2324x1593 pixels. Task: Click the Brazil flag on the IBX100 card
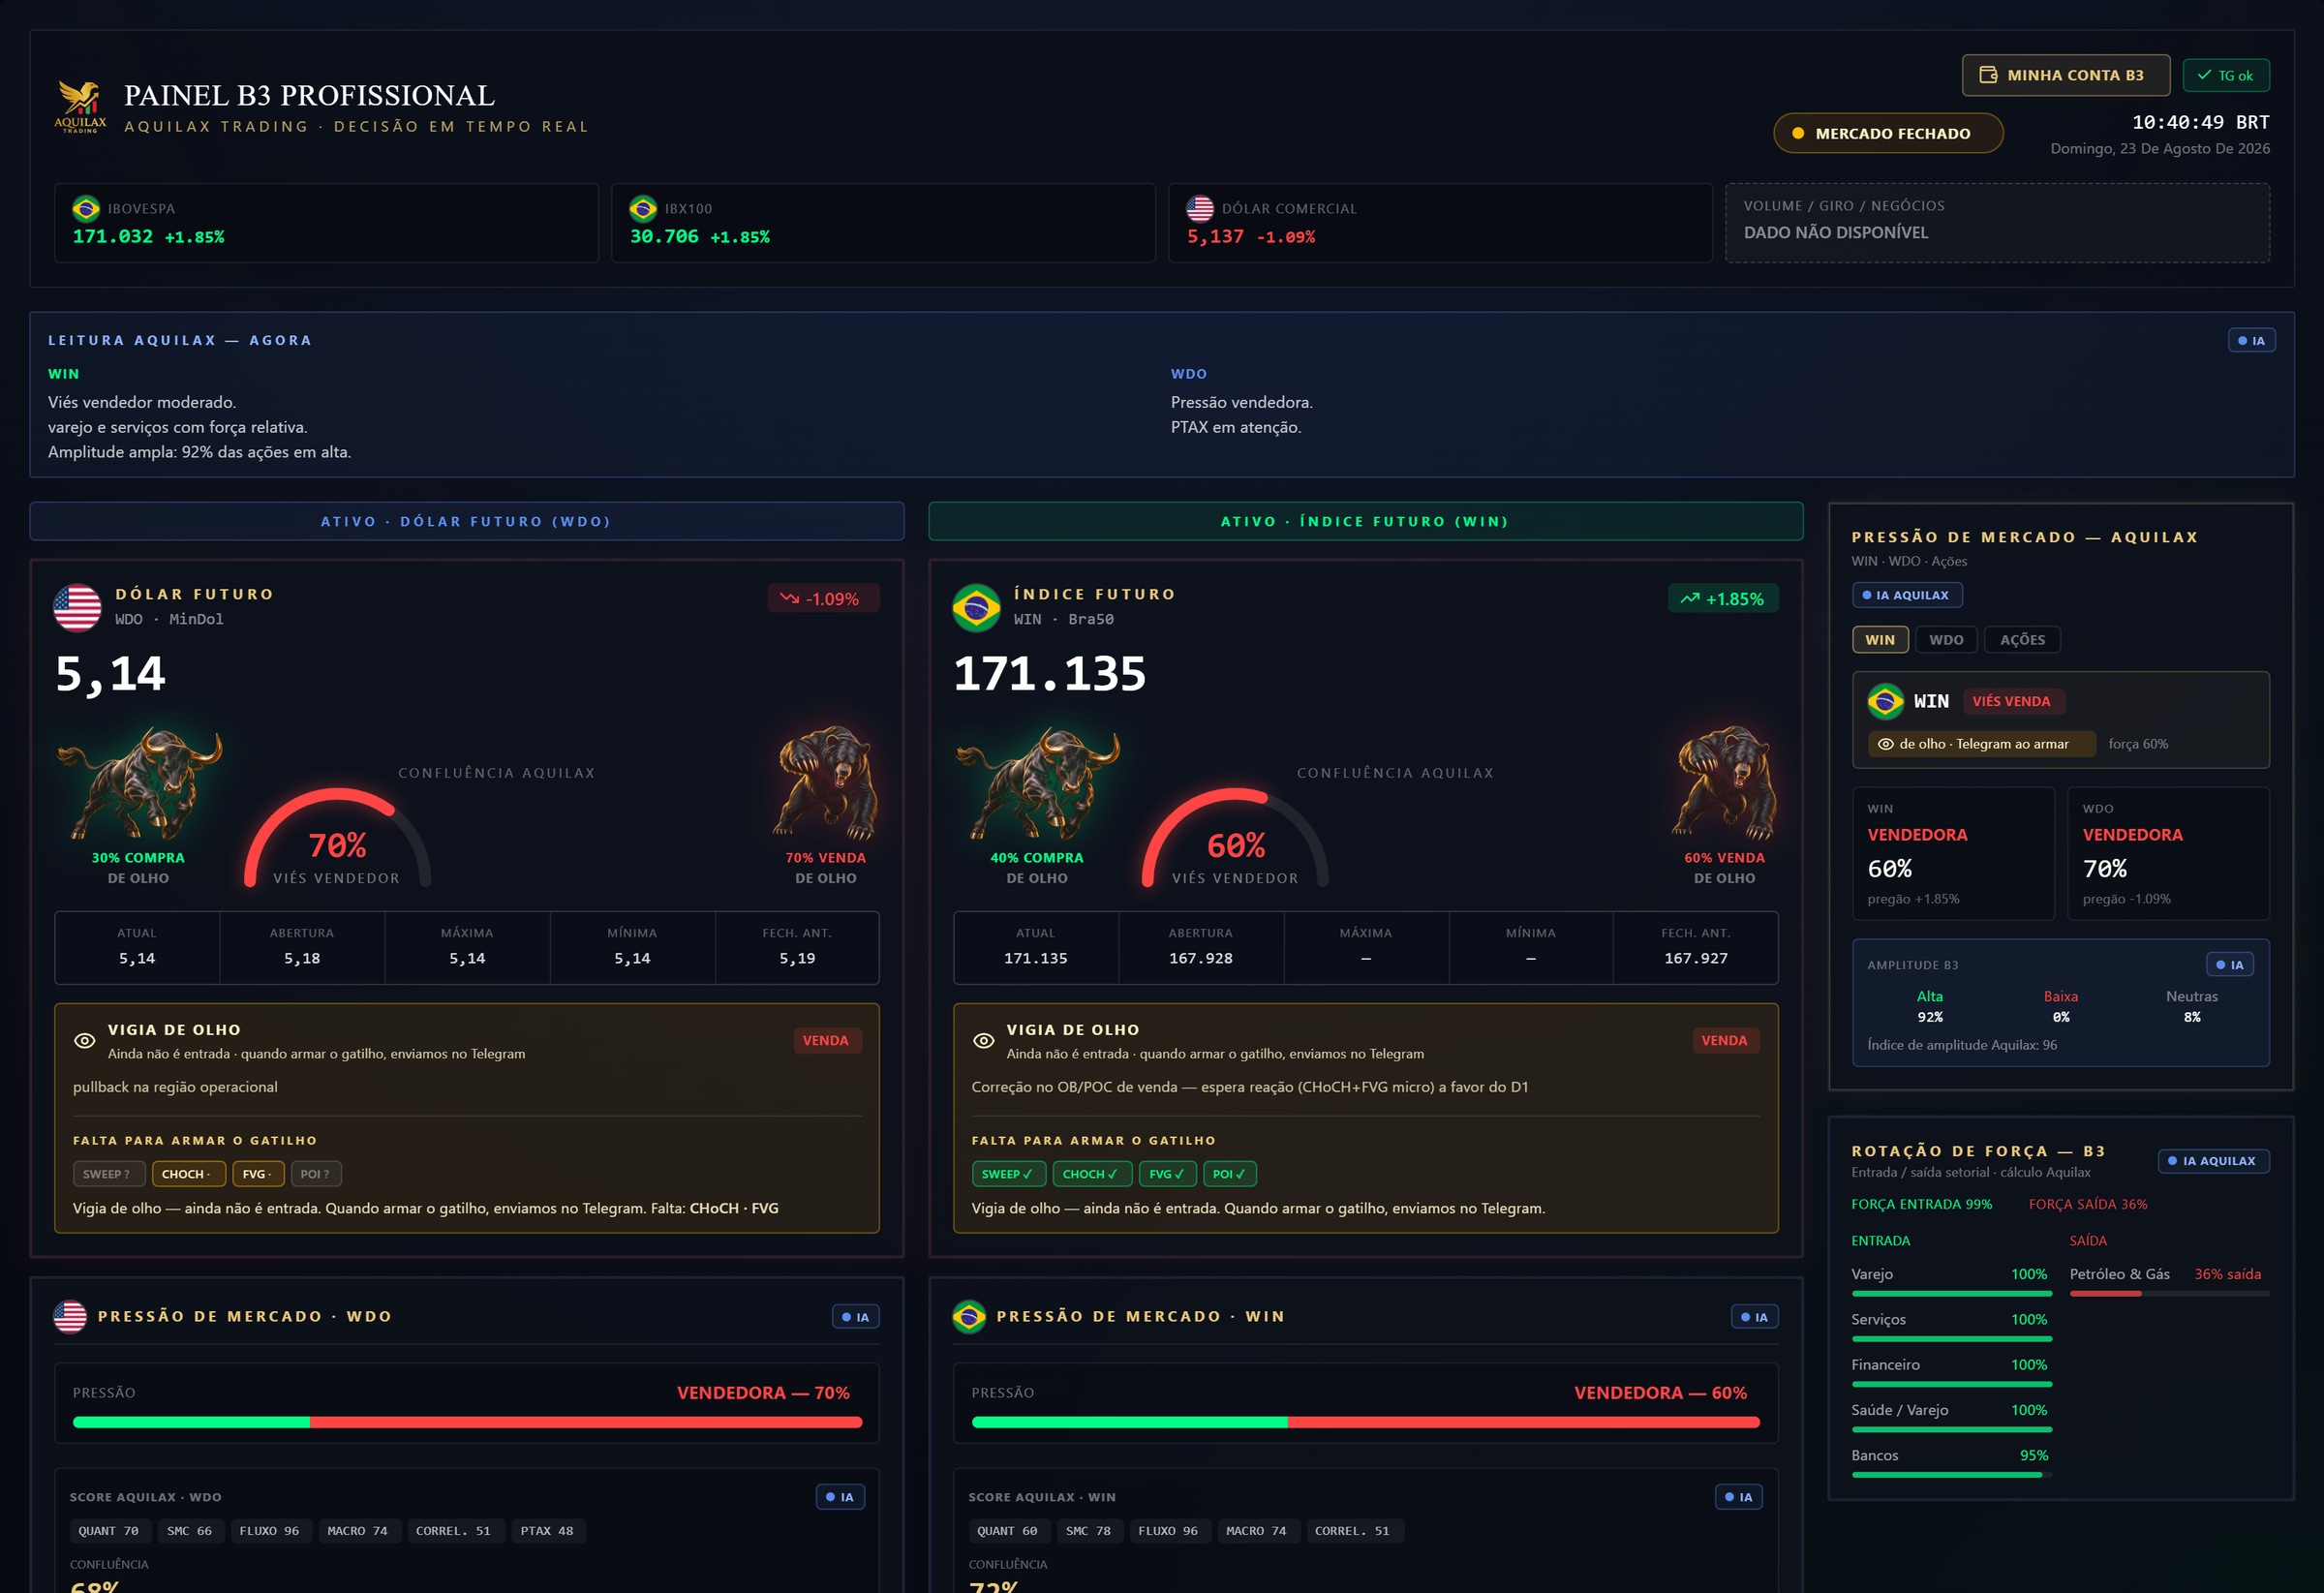coord(643,208)
